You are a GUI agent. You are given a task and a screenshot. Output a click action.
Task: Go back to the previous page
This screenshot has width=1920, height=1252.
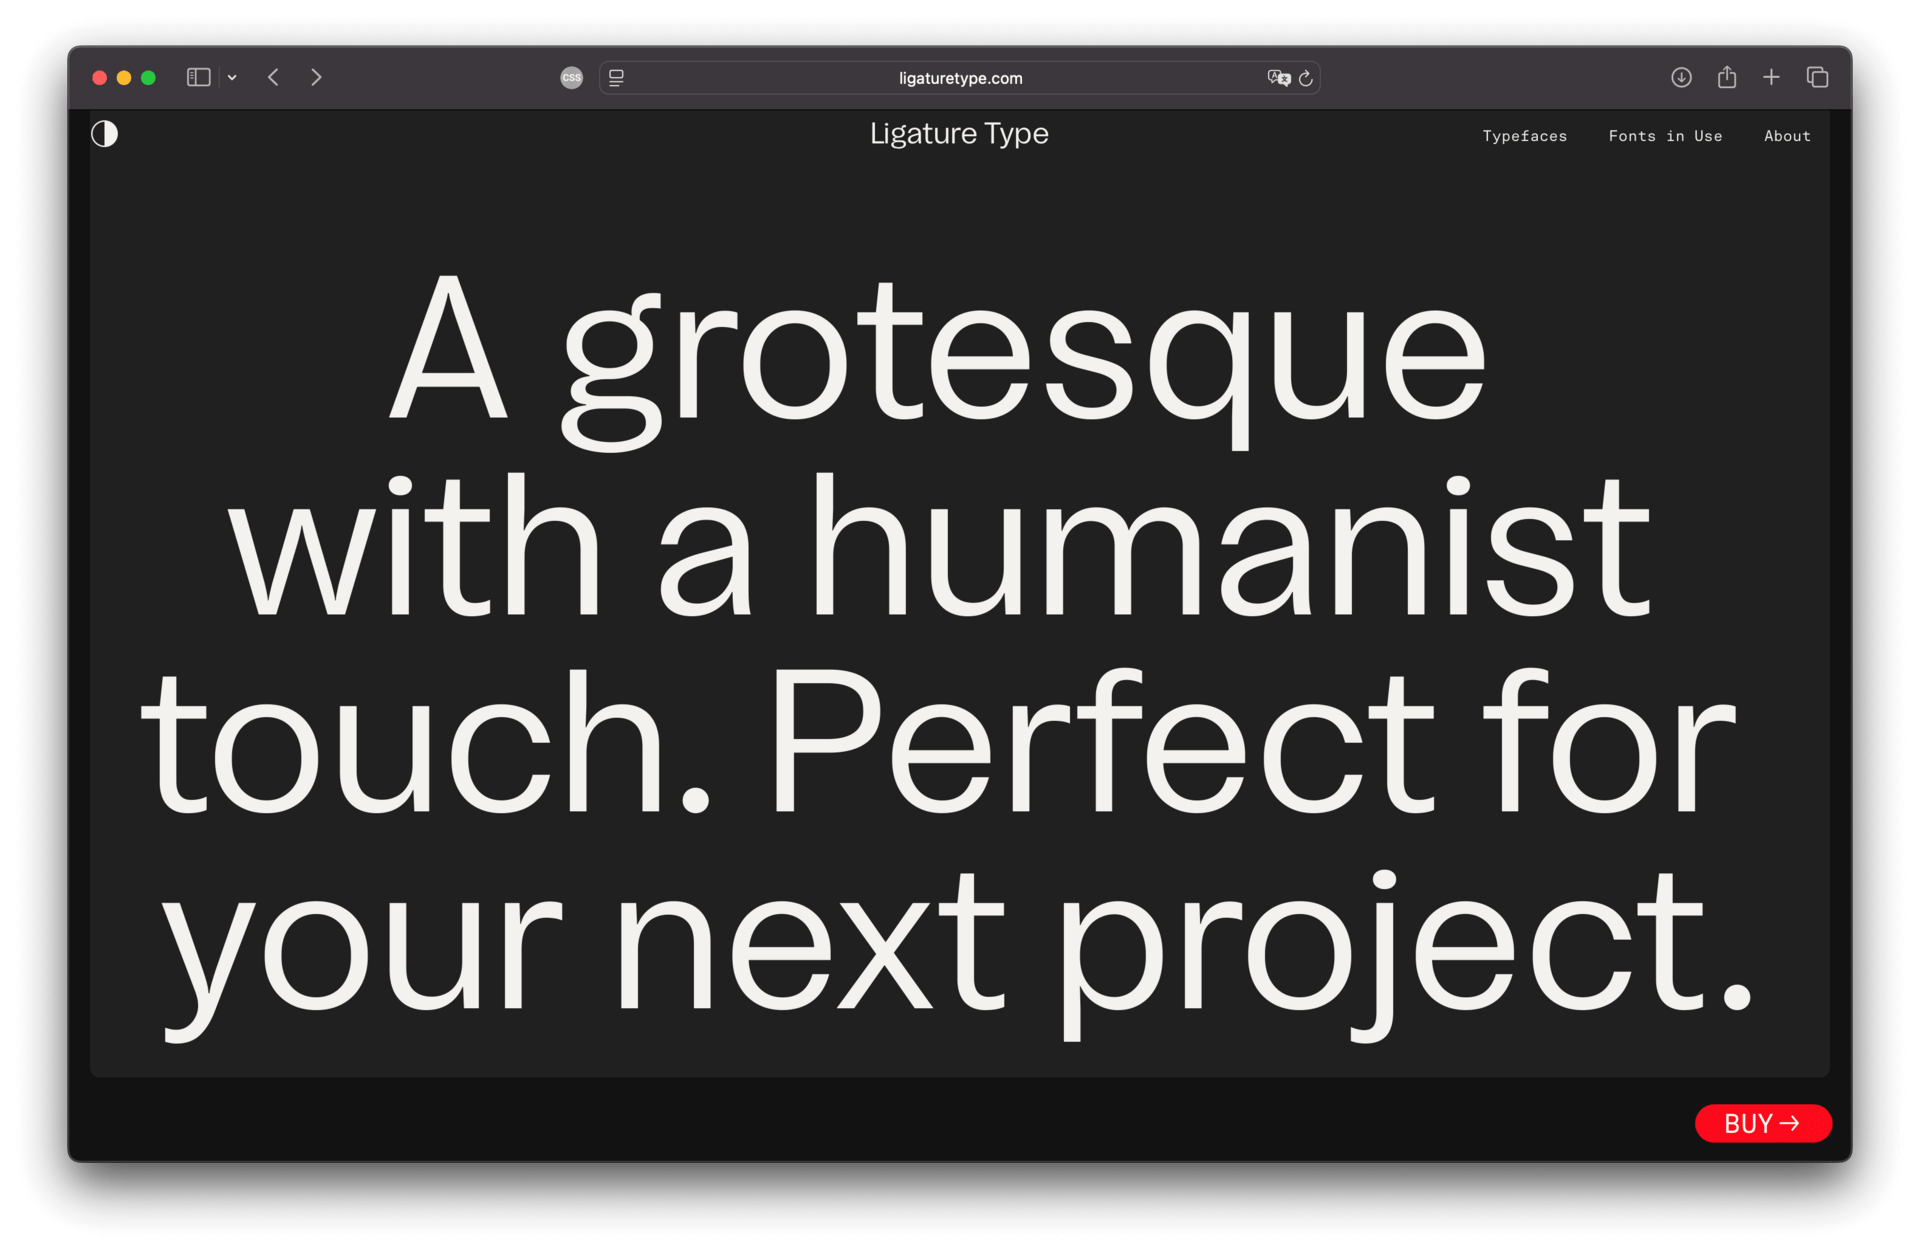(x=273, y=77)
